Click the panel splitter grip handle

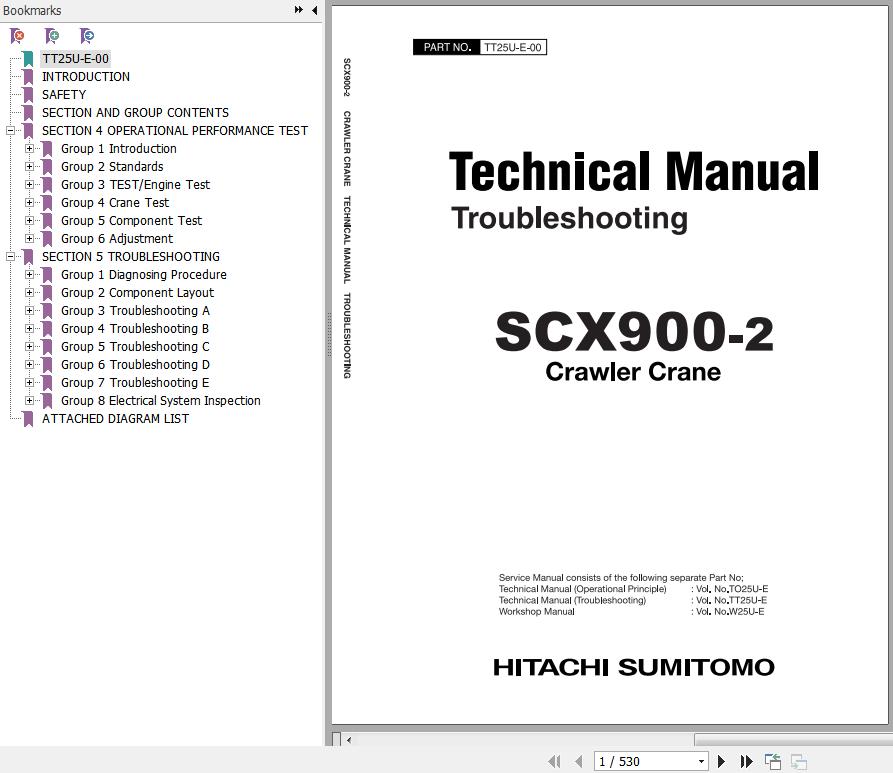(x=329, y=335)
